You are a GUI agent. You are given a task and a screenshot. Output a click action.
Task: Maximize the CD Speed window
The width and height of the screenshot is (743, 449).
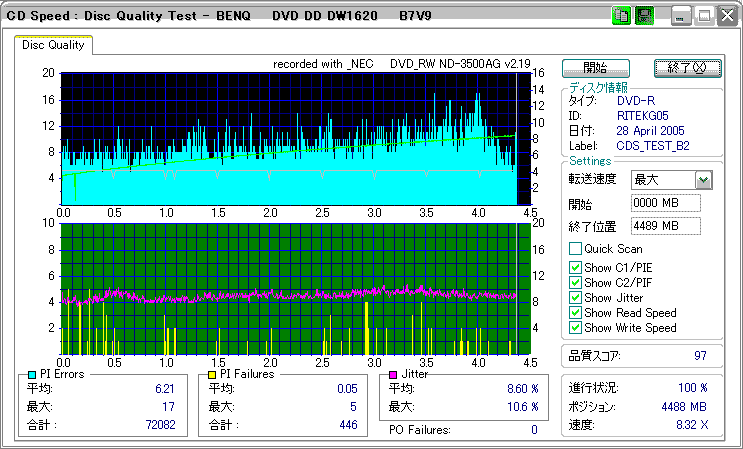tap(703, 16)
